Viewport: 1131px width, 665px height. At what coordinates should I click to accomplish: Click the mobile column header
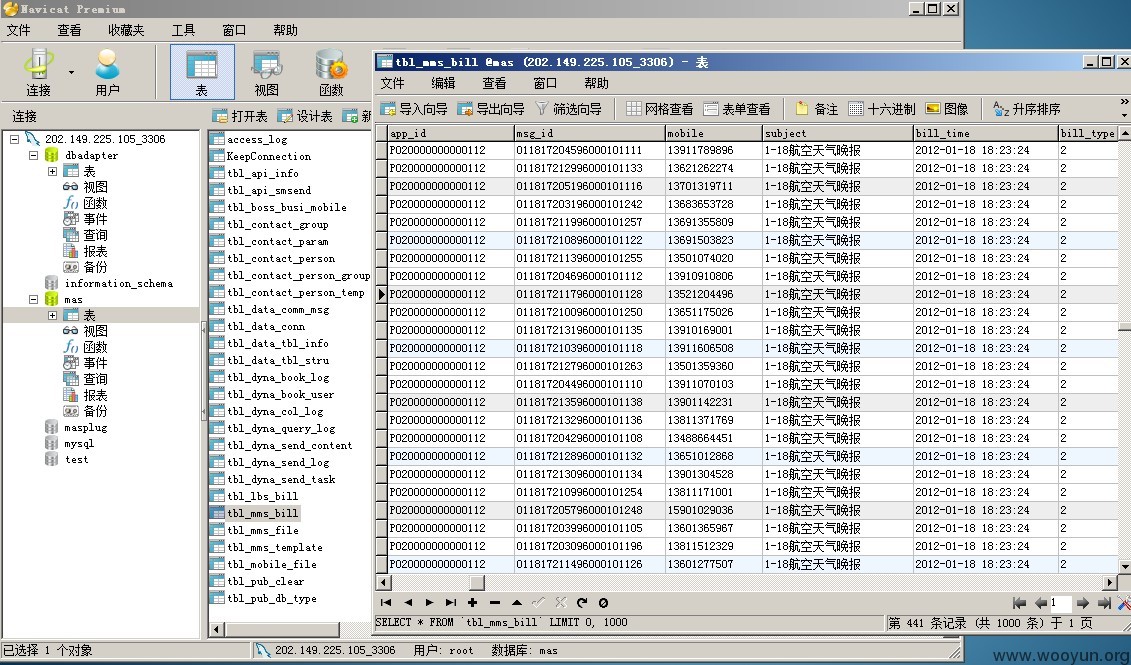pyautogui.click(x=713, y=133)
